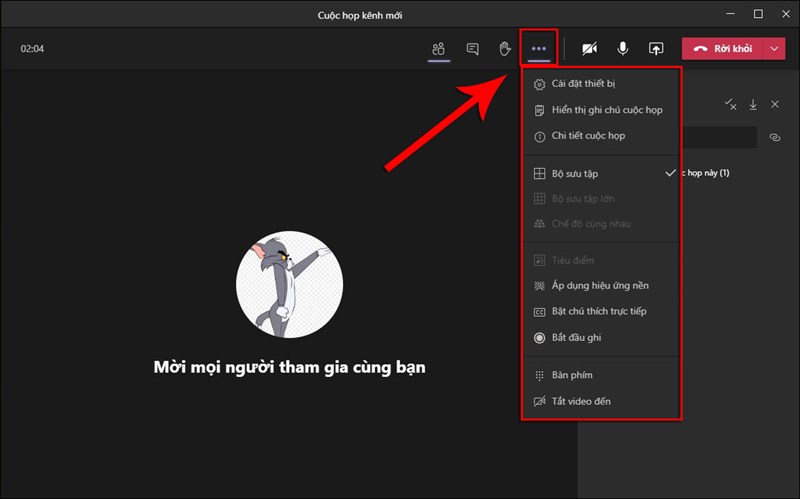
Task: Click the invite search field in panel
Action: (719, 138)
